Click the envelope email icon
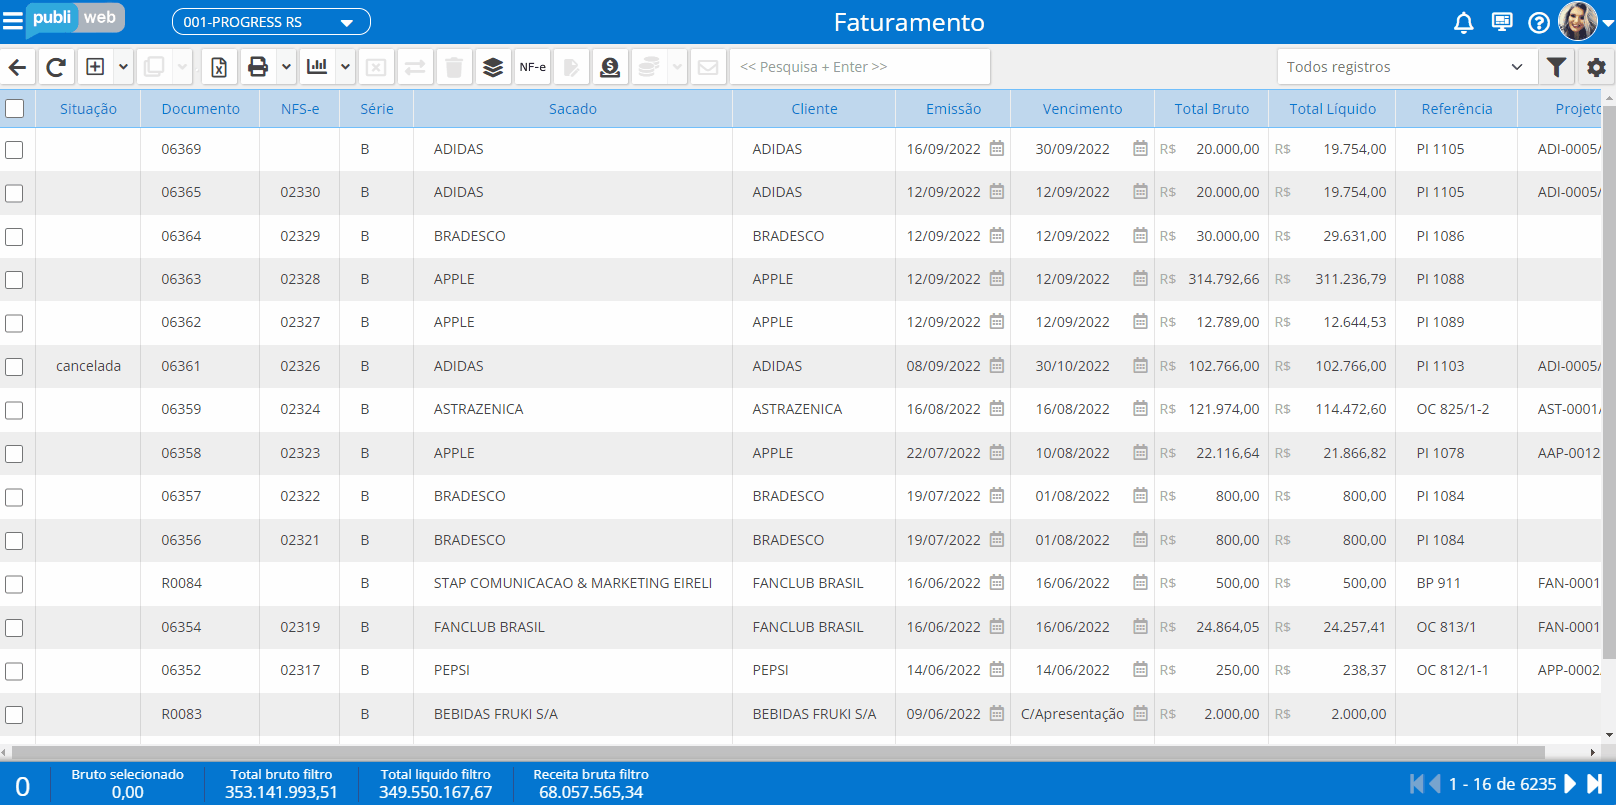This screenshot has width=1616, height=805. pyautogui.click(x=708, y=67)
